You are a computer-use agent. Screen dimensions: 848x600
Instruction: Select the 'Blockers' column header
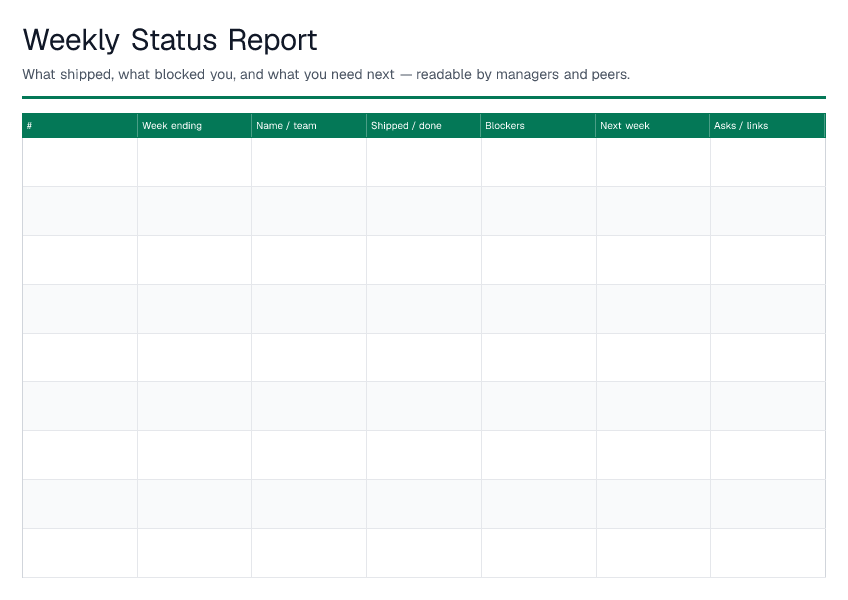pos(538,126)
